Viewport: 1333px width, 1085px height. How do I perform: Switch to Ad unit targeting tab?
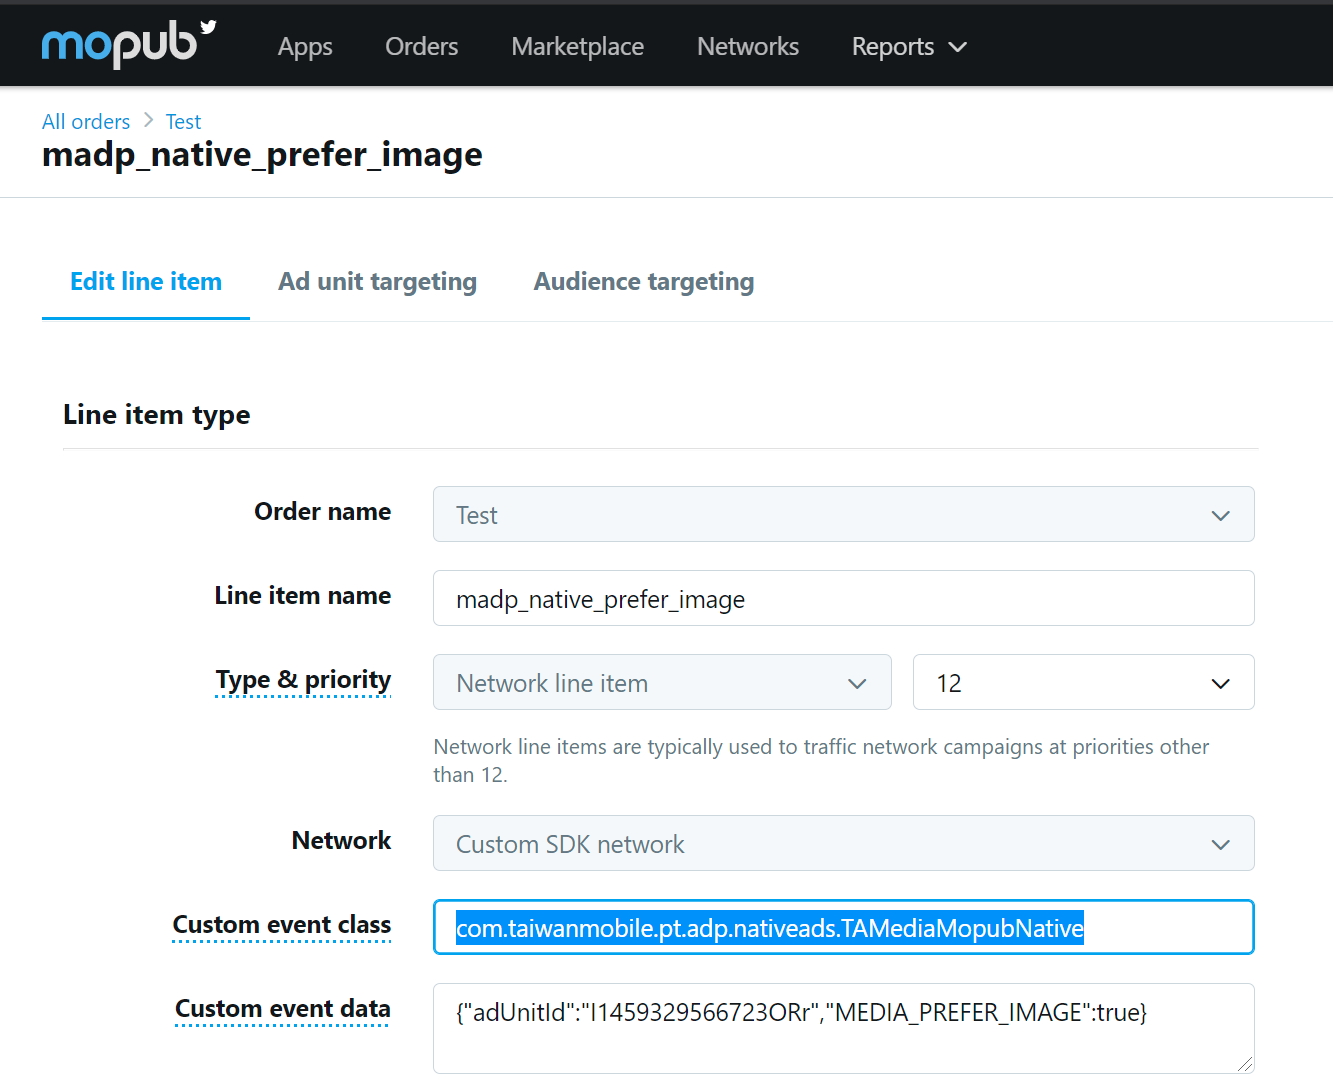[x=378, y=282]
